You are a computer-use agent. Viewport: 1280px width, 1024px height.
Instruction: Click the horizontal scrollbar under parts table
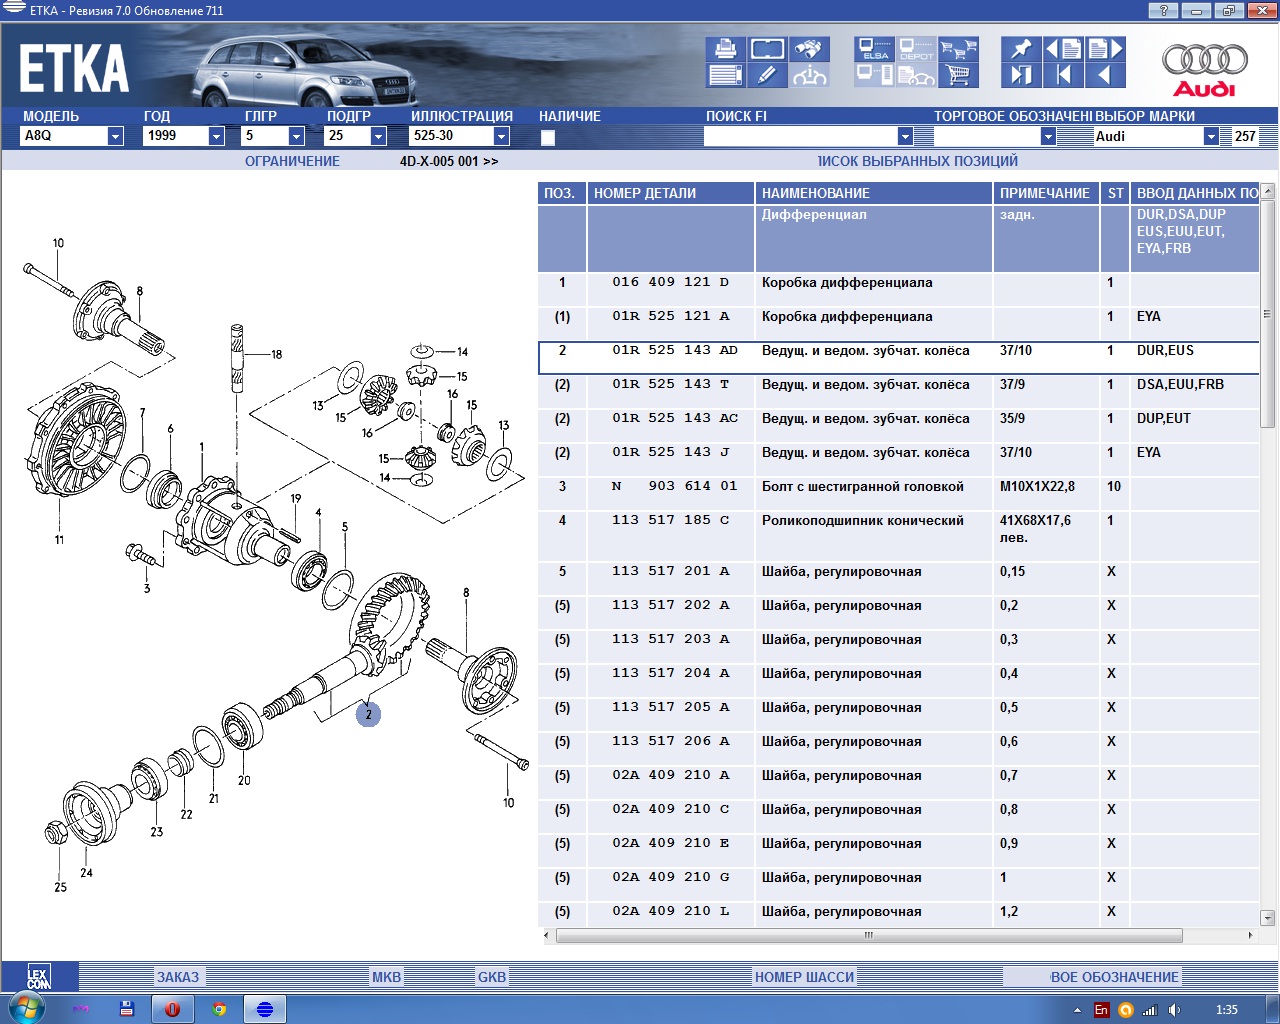(868, 936)
